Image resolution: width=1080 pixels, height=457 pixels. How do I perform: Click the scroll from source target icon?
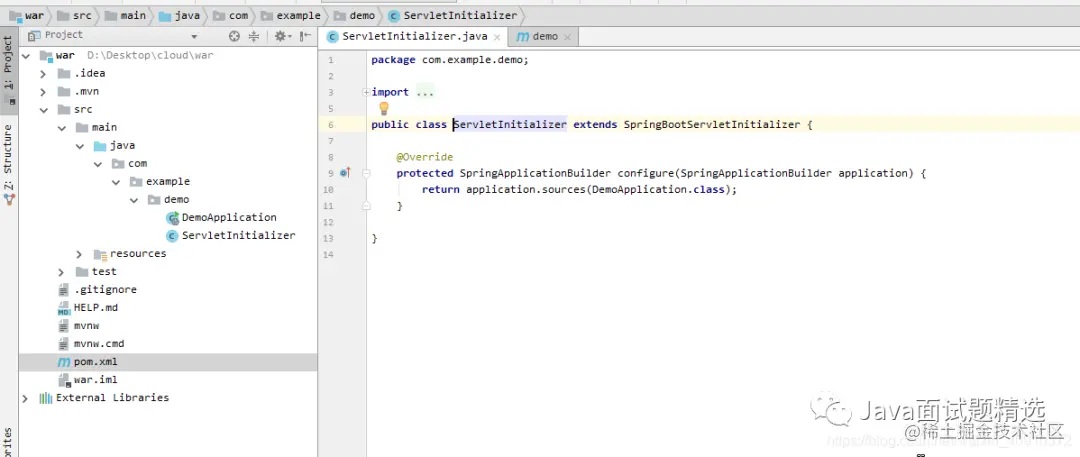click(x=234, y=37)
